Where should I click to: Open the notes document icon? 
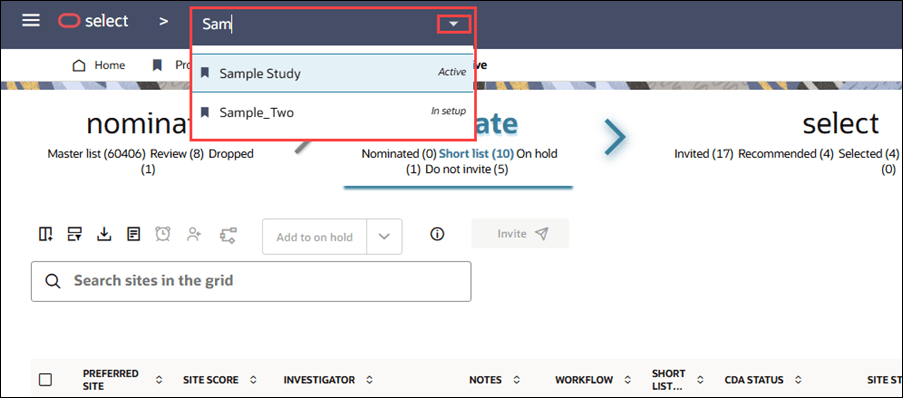click(134, 234)
